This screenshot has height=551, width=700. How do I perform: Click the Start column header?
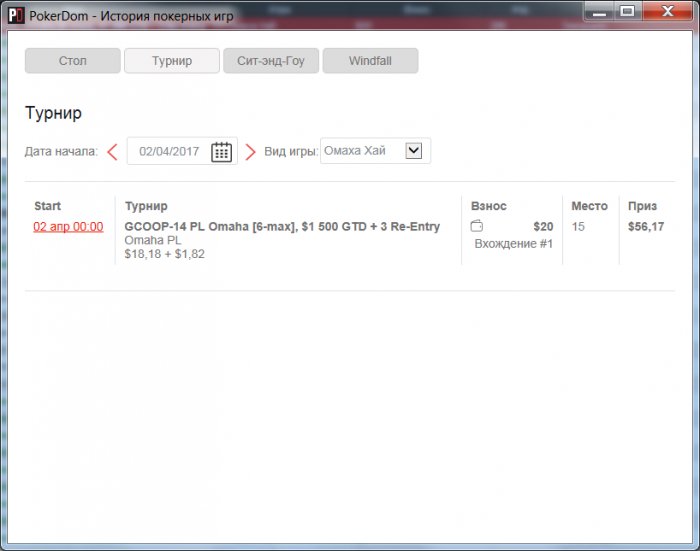(x=47, y=206)
